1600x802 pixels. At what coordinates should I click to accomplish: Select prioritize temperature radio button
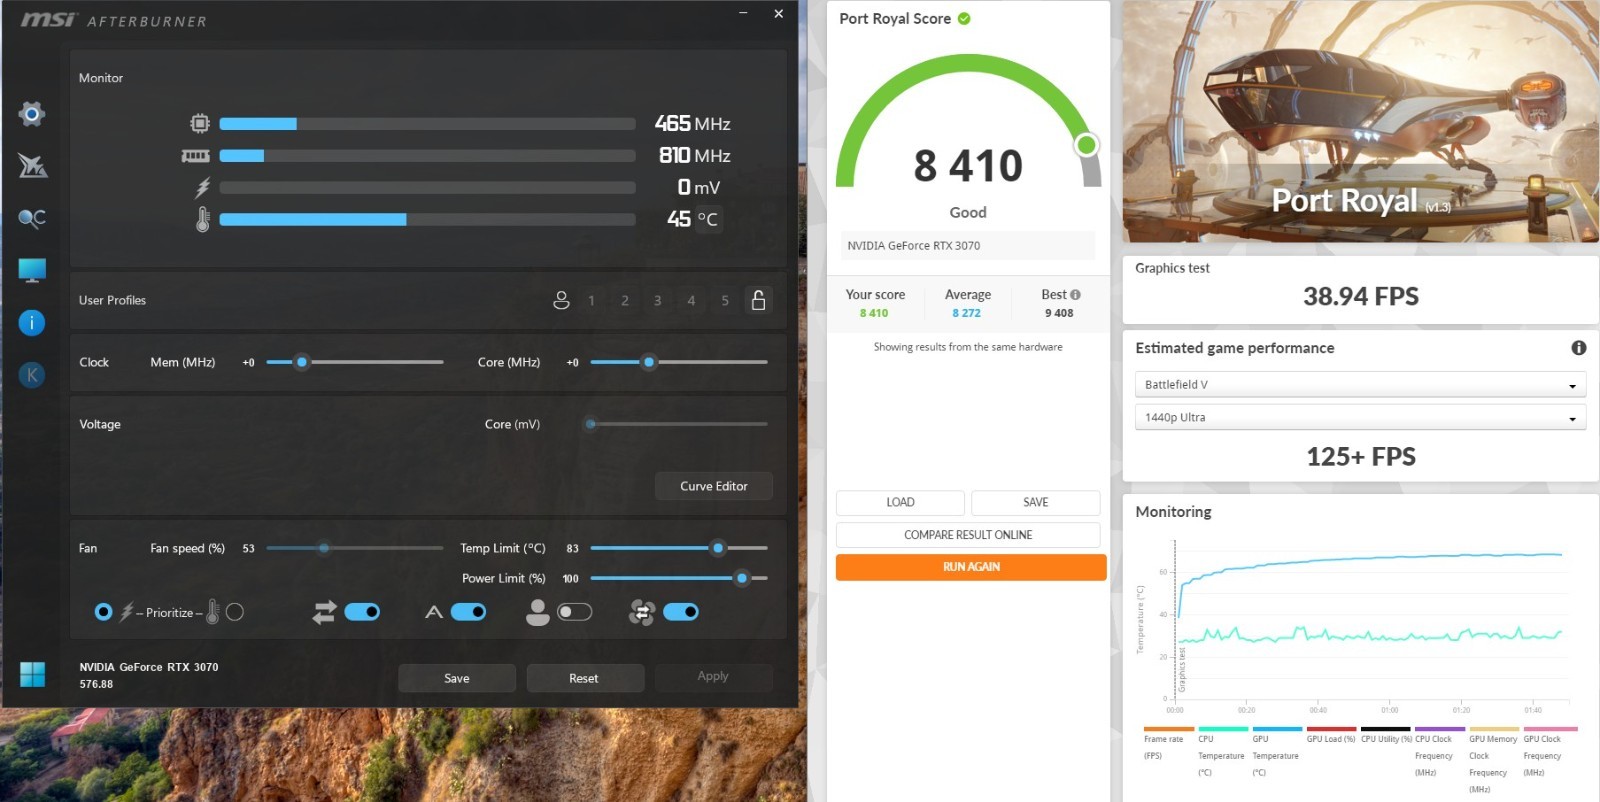(x=235, y=612)
